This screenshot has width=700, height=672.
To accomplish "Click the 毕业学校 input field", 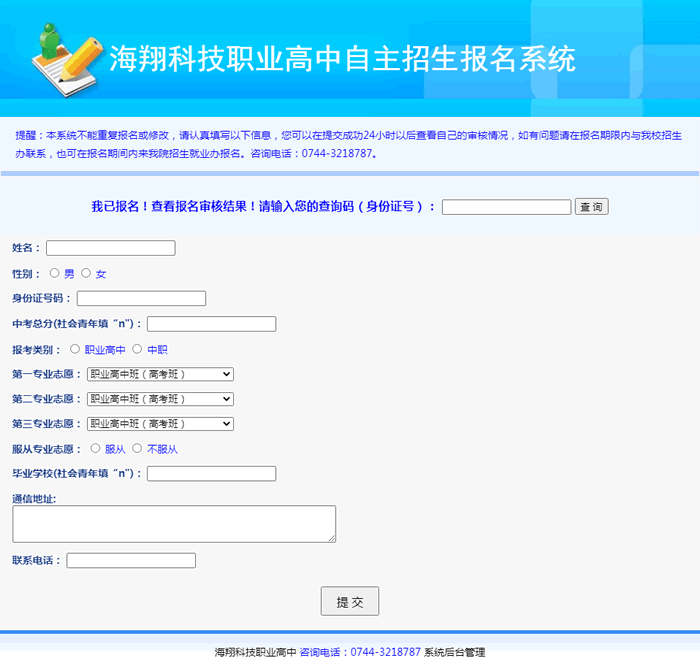I will [212, 474].
